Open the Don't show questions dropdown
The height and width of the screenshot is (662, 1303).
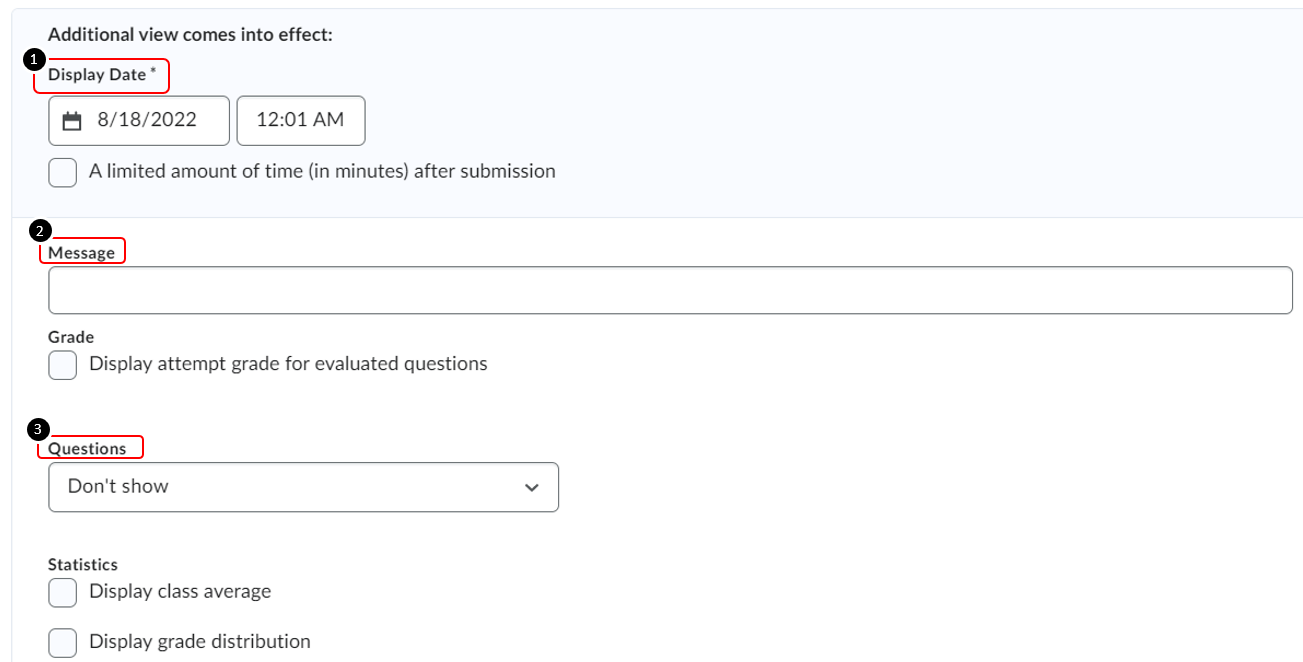302,487
